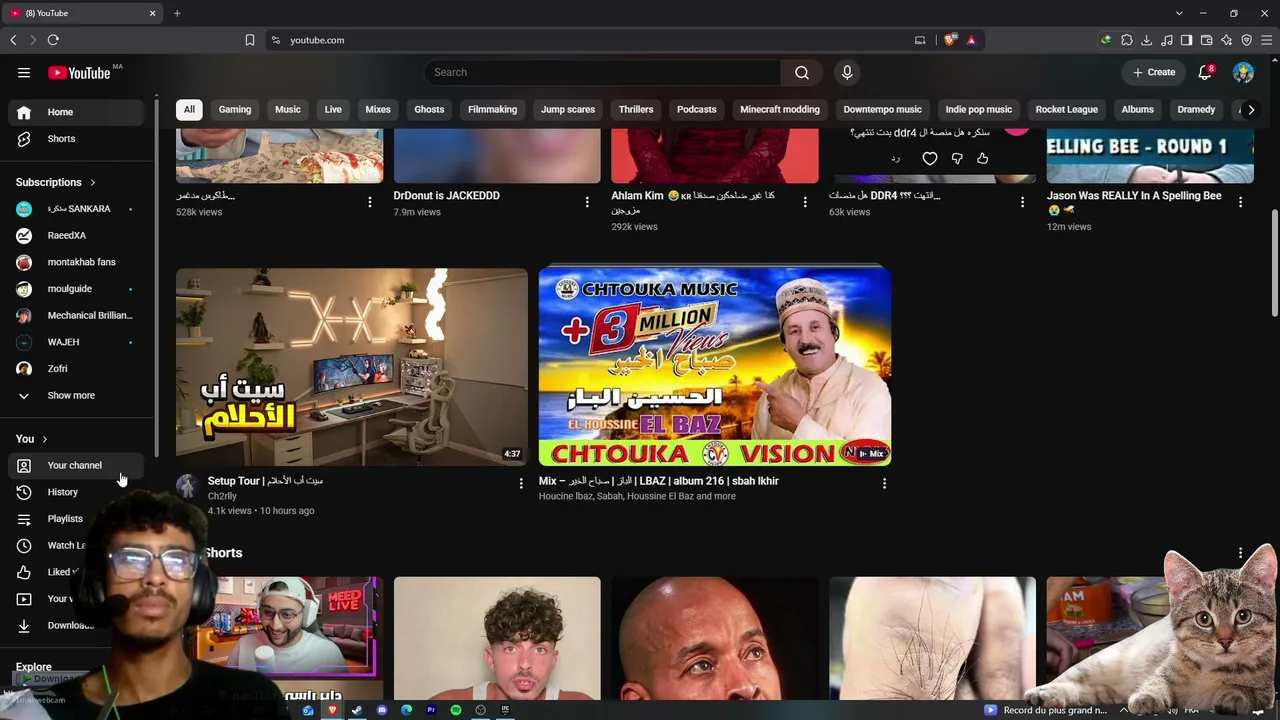Reload the page
The image size is (1280, 720).
point(53,40)
